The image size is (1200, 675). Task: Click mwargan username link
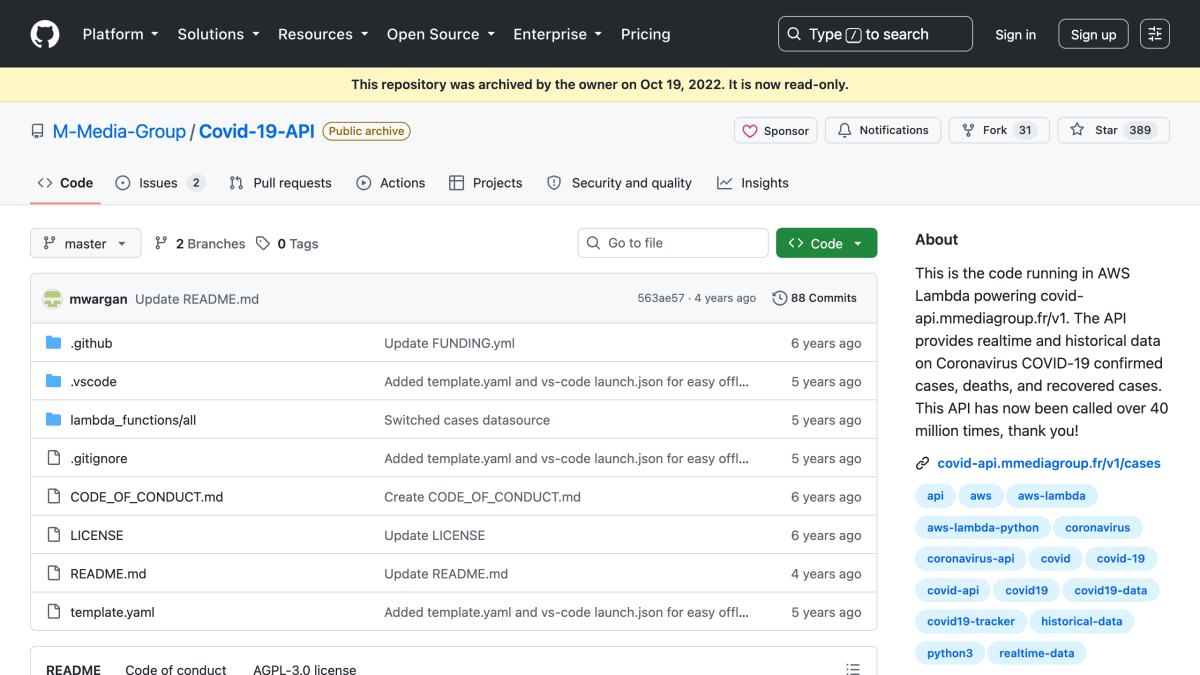pyautogui.click(x=98, y=298)
